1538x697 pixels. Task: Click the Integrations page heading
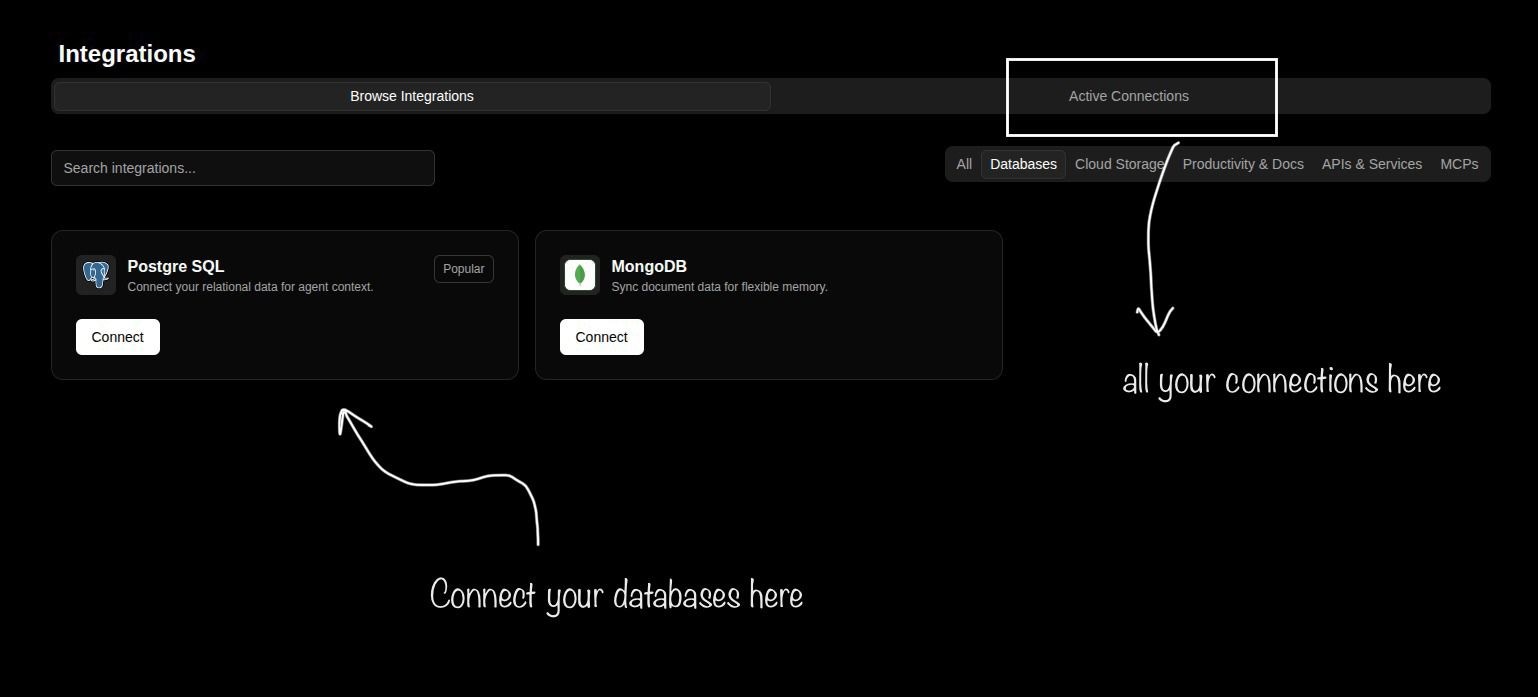tap(126, 54)
